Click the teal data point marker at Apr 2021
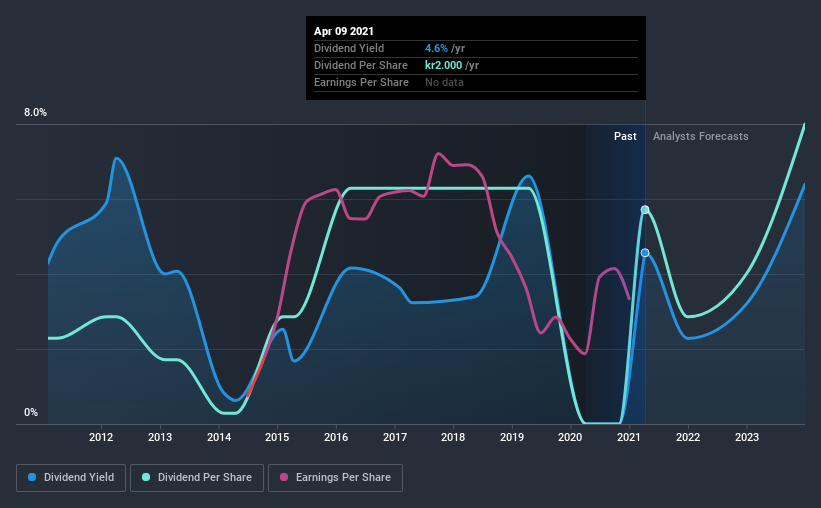Image resolution: width=821 pixels, height=508 pixels. click(x=645, y=209)
